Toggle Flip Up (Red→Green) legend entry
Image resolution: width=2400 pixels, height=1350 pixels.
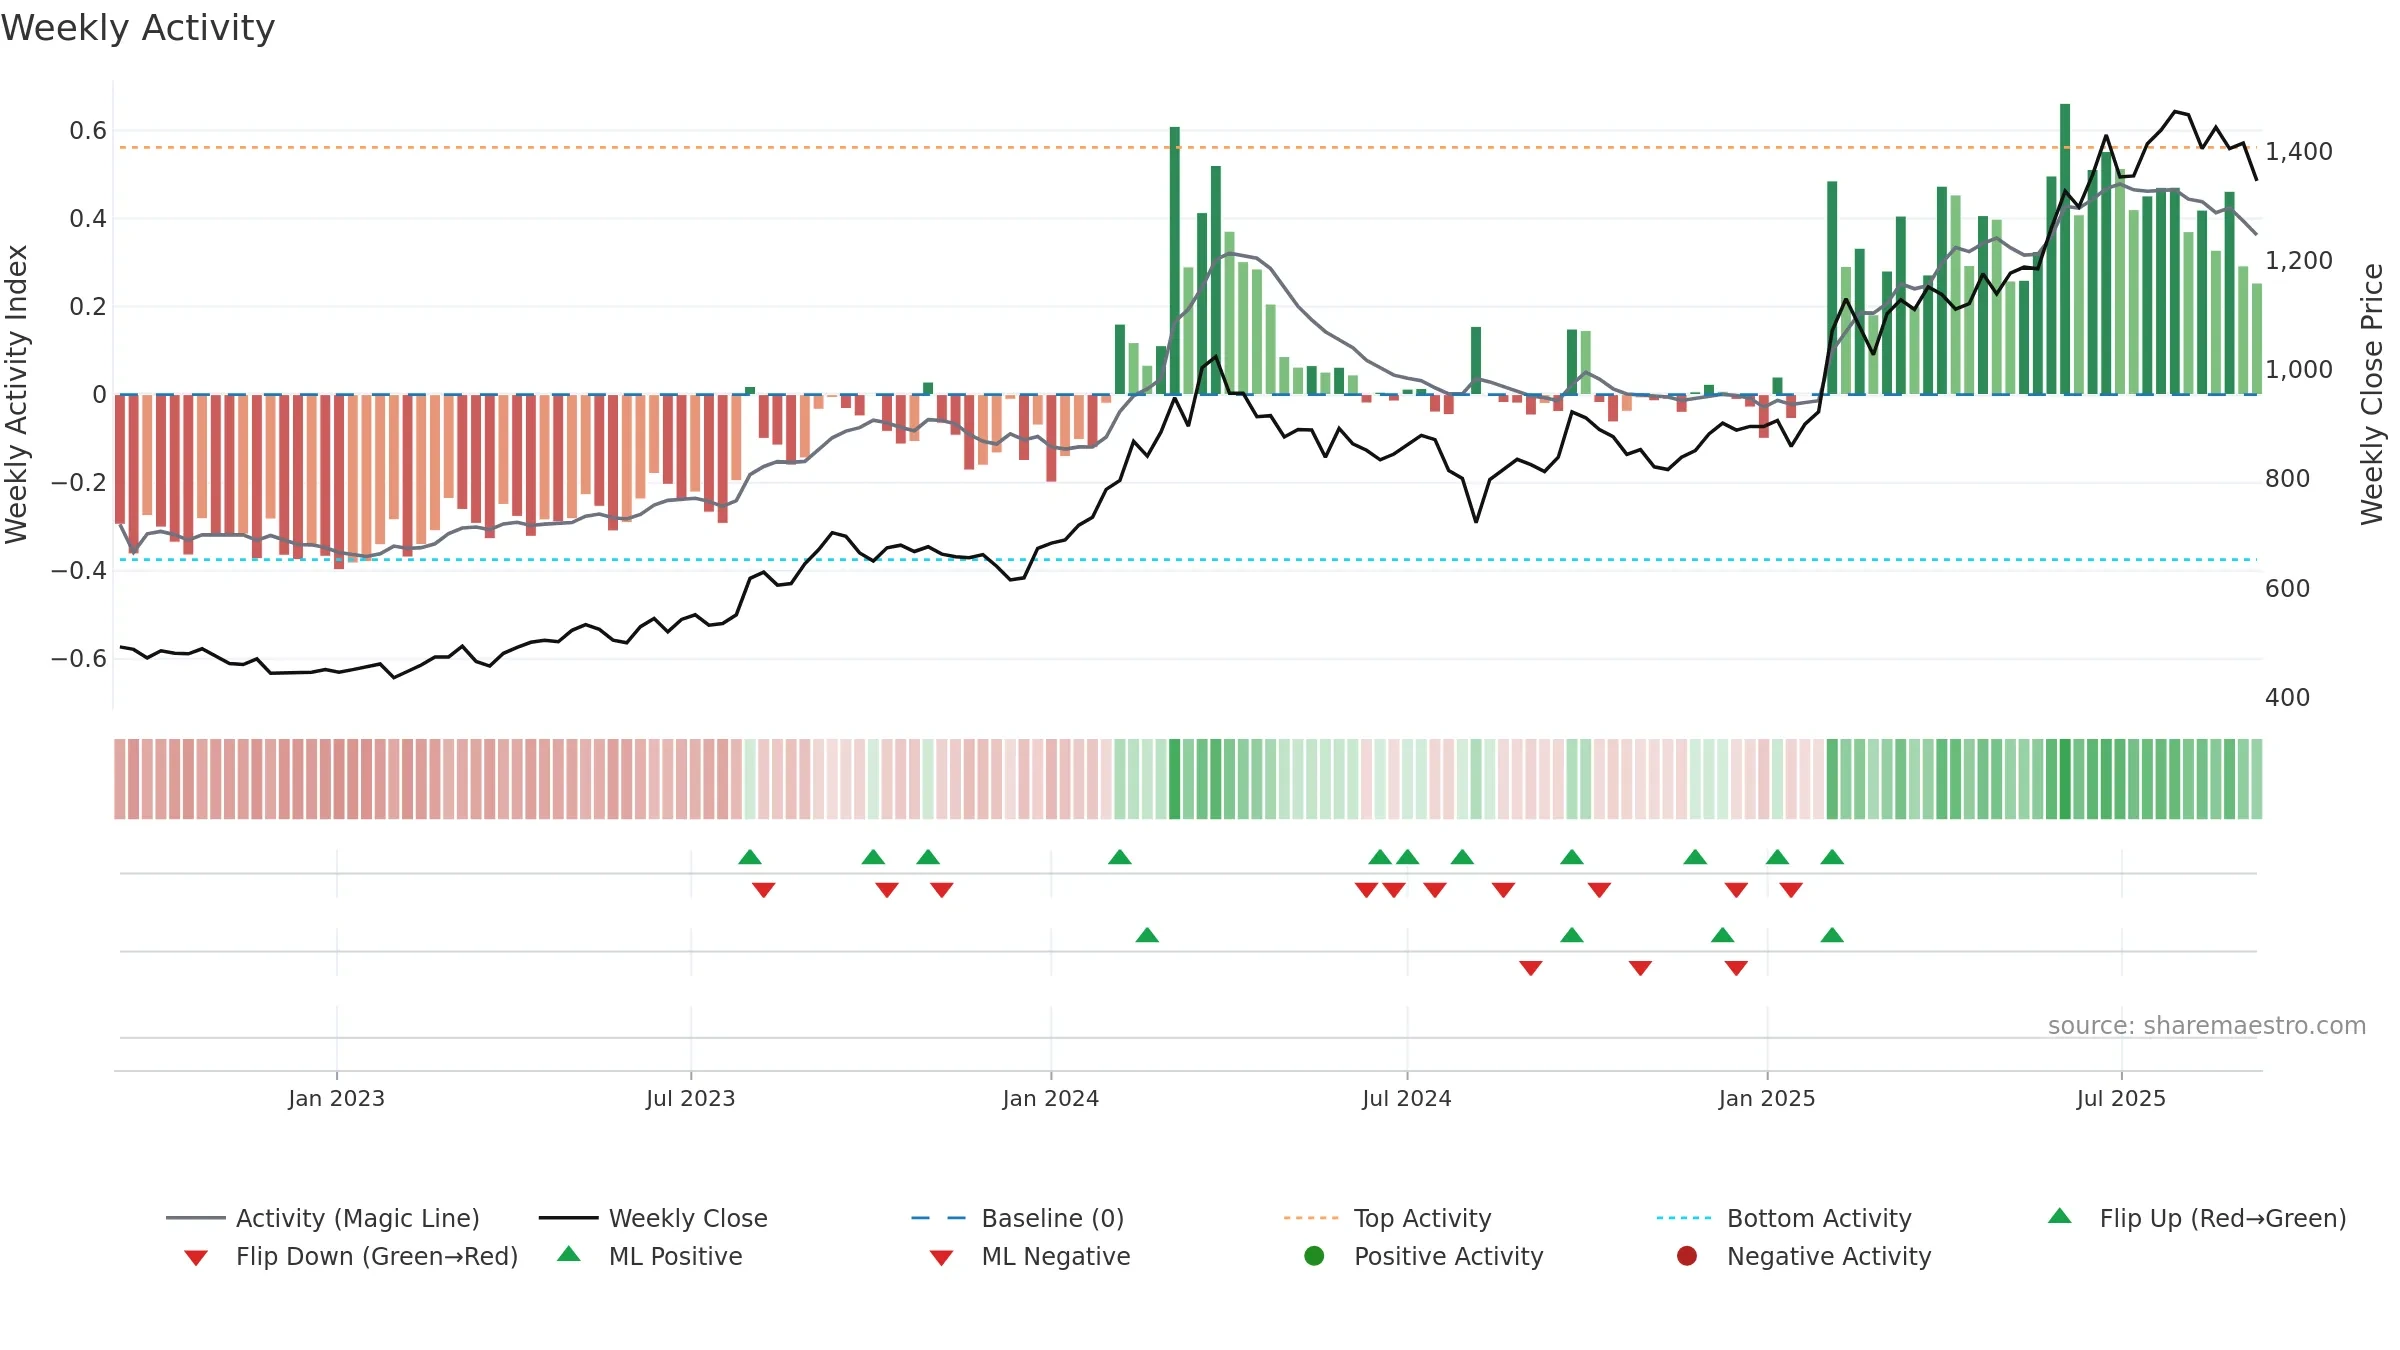pyautogui.click(x=2197, y=1218)
